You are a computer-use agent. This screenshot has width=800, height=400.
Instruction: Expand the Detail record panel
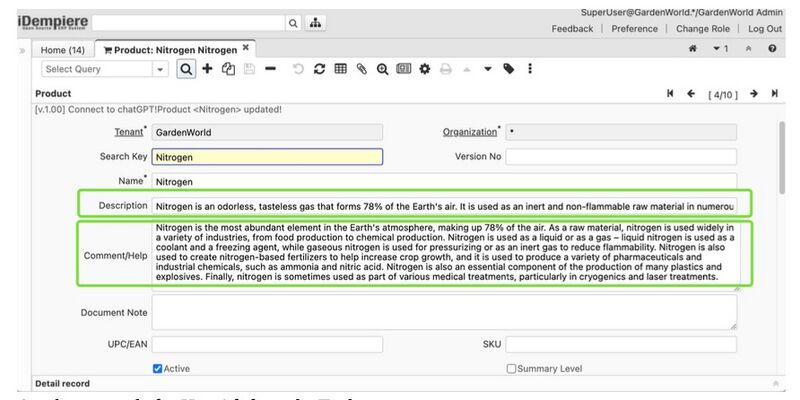click(776, 384)
